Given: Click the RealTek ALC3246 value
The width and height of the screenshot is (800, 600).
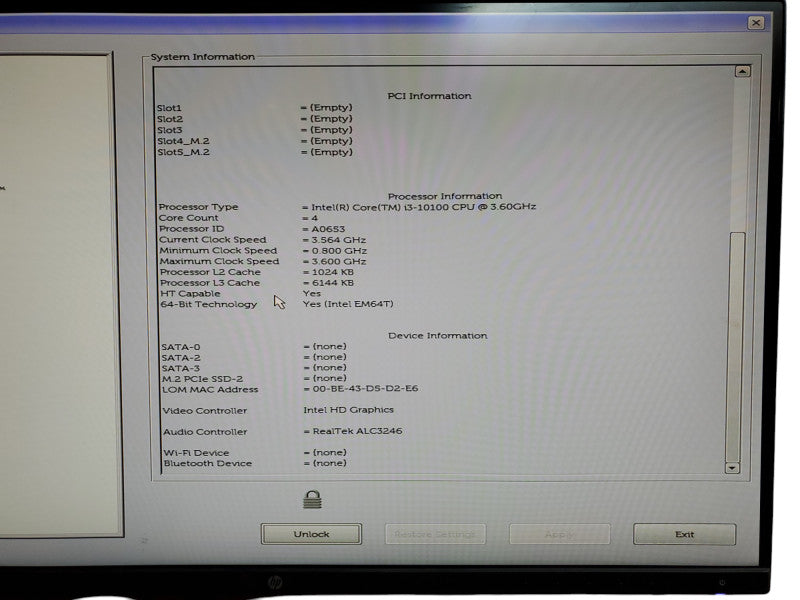Looking at the screenshot, I should tap(357, 431).
